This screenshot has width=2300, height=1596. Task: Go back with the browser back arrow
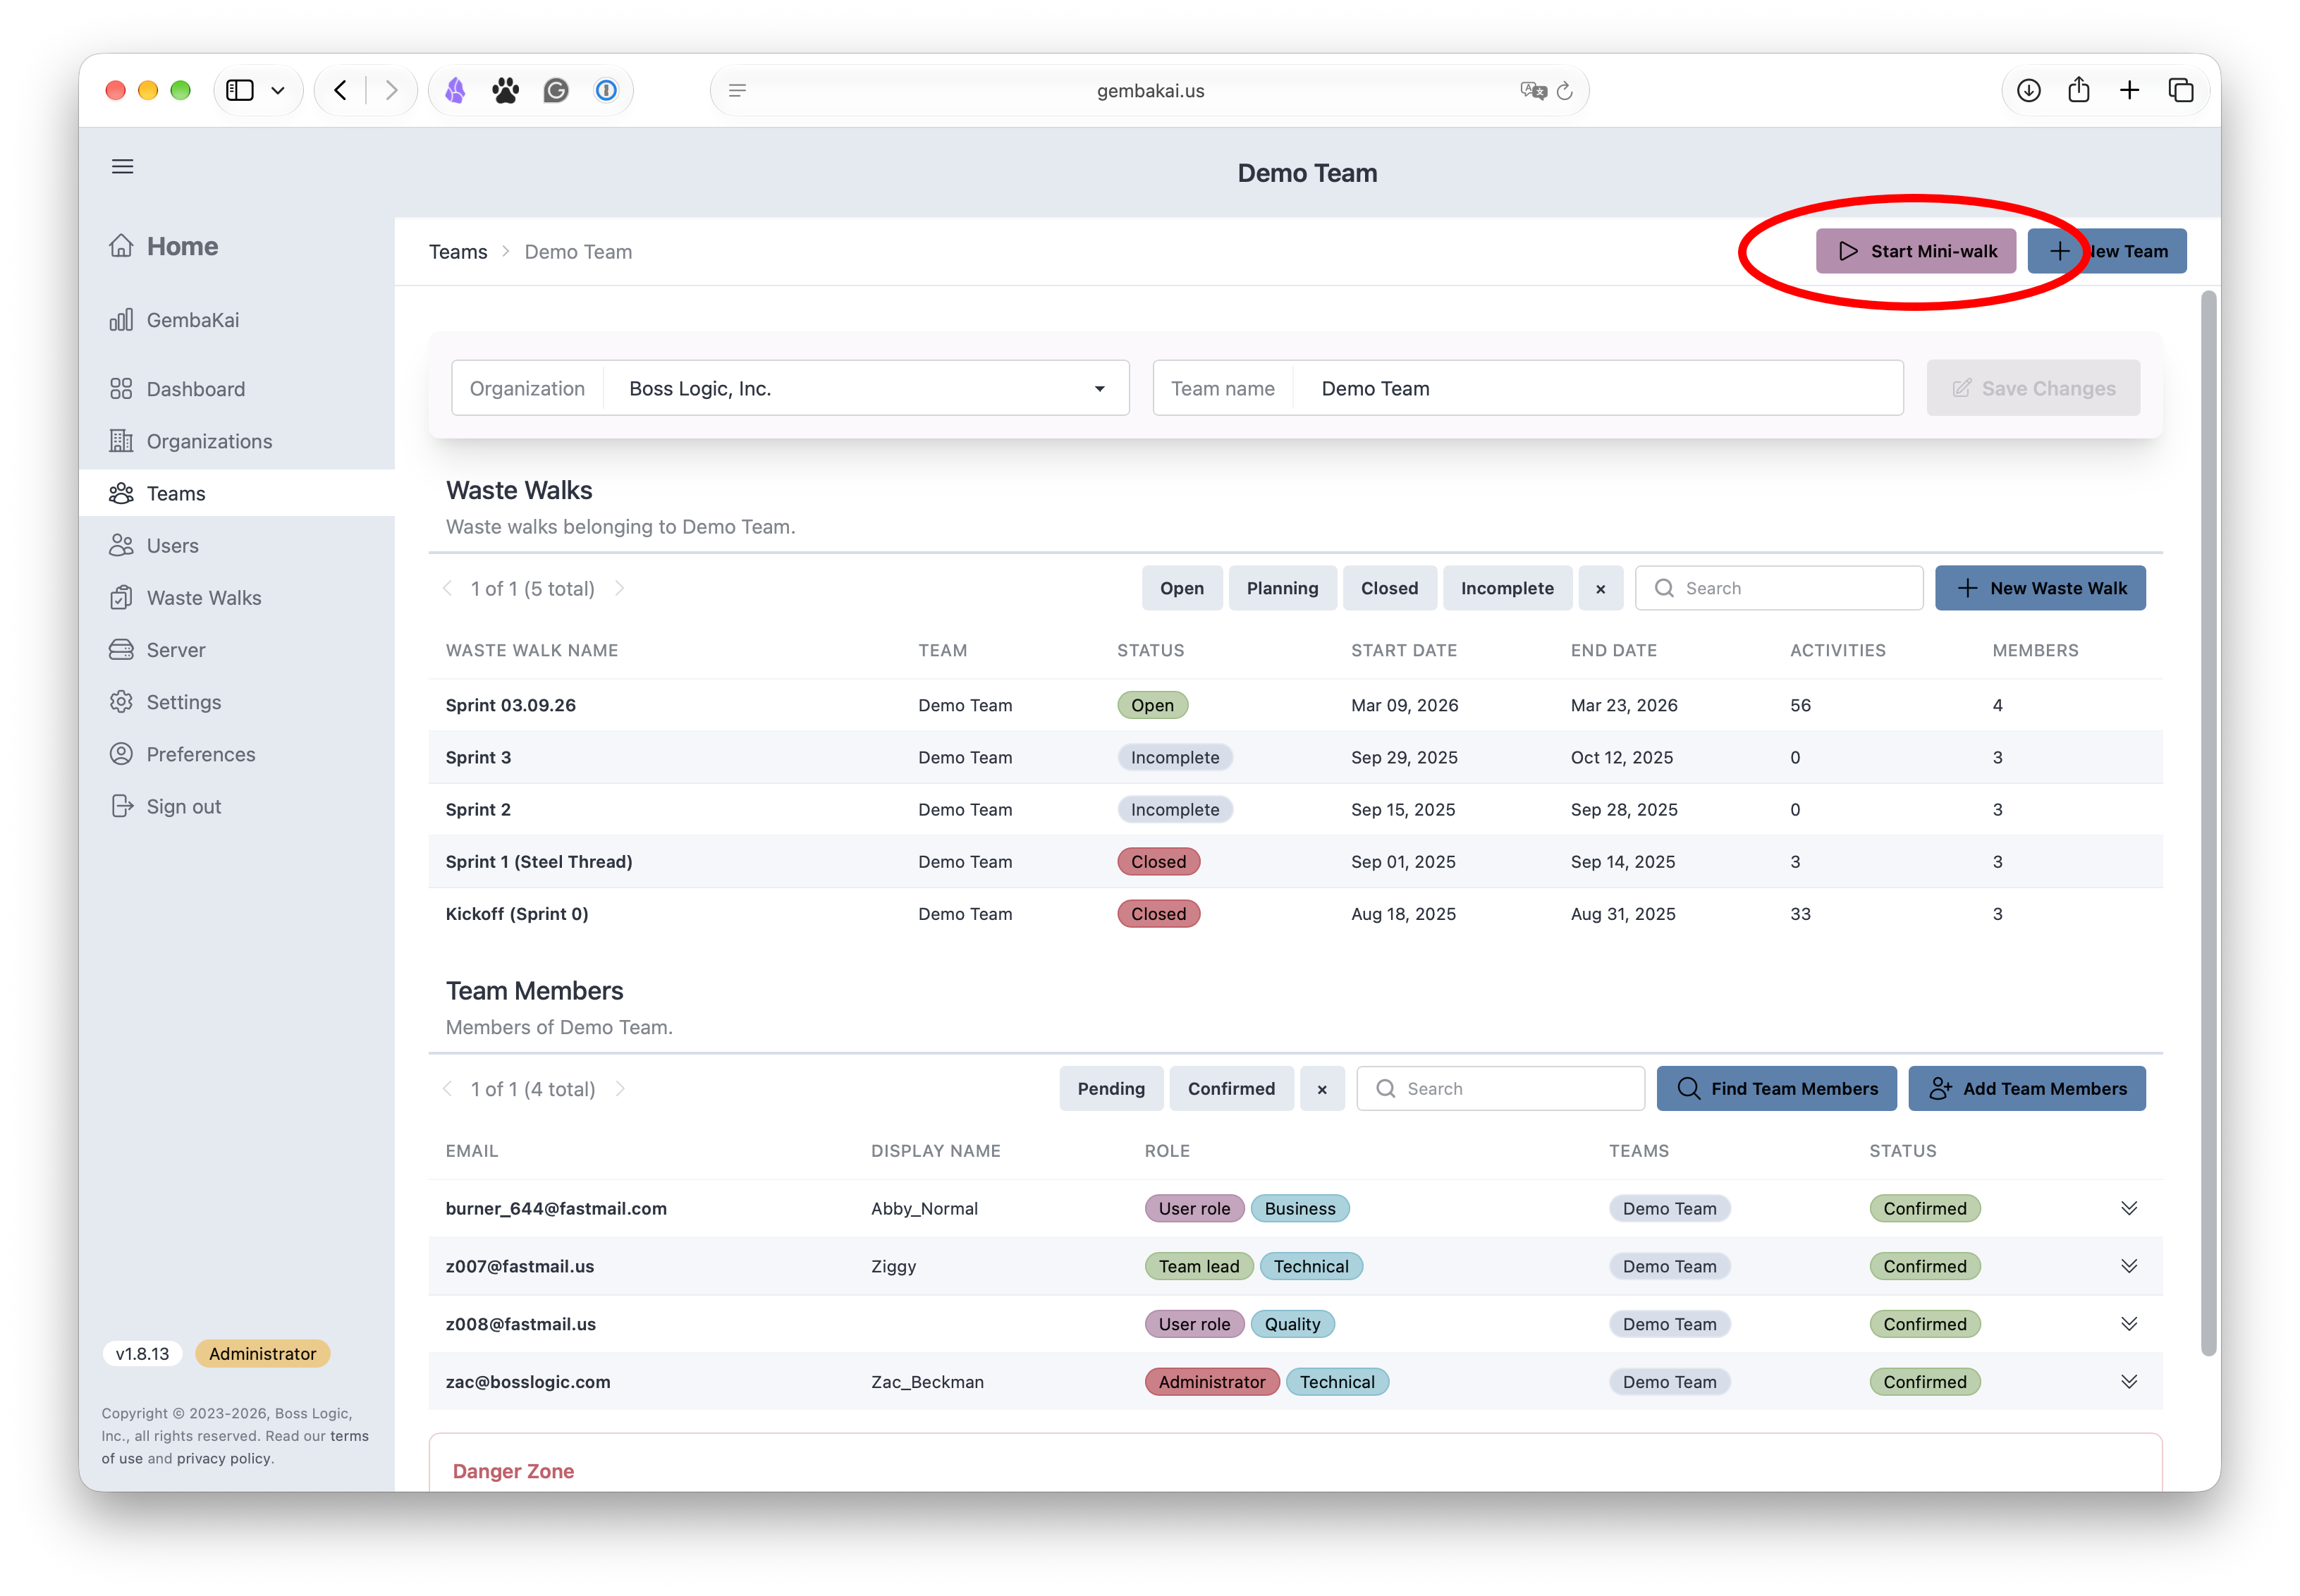pyautogui.click(x=341, y=90)
